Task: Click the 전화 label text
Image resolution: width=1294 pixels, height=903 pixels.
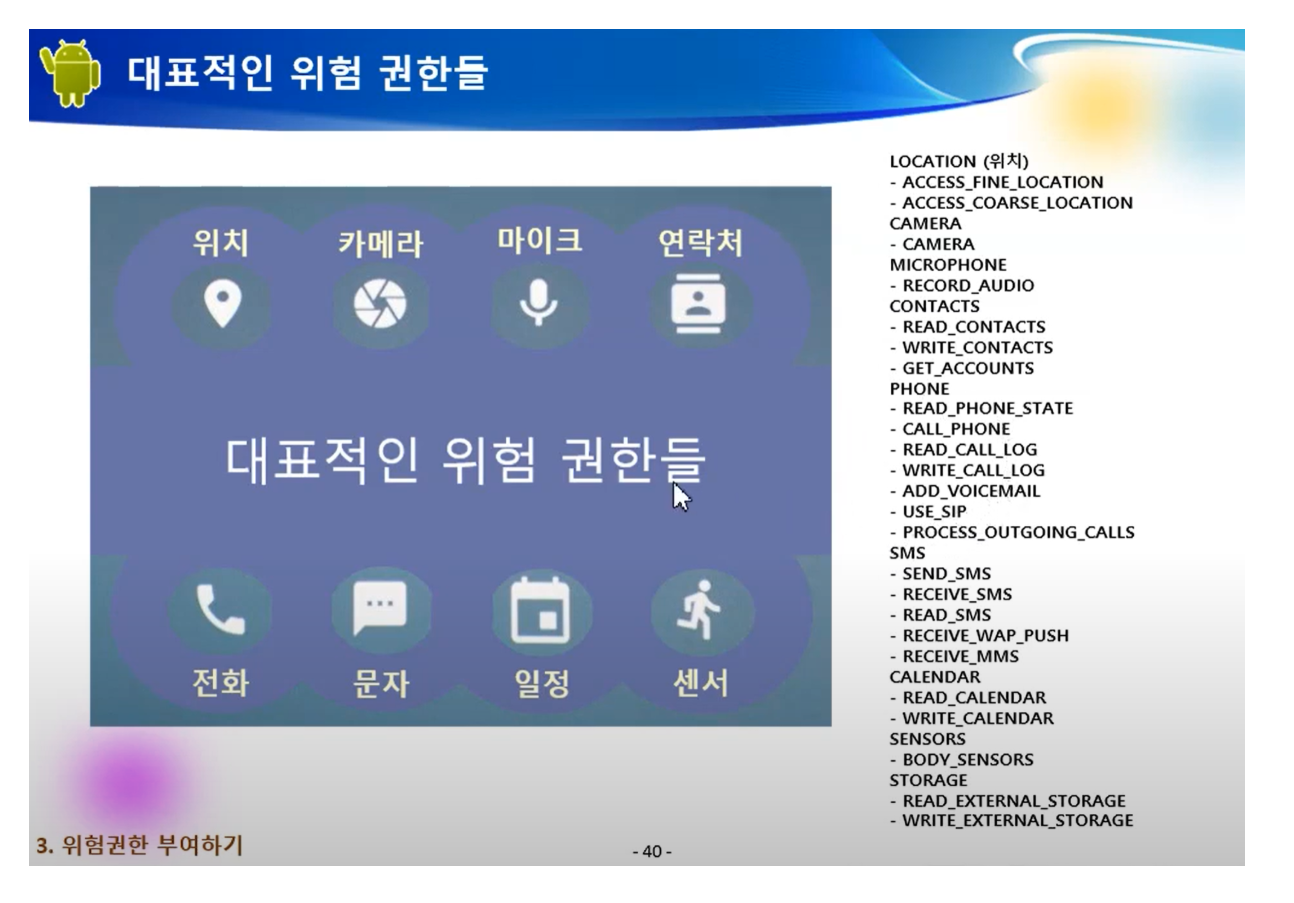Action: (x=220, y=684)
